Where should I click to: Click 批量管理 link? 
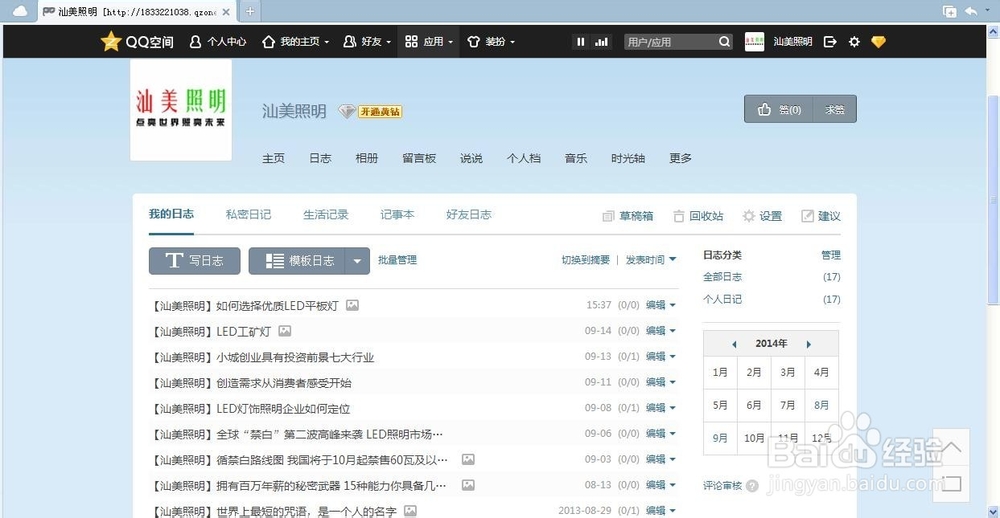397,260
